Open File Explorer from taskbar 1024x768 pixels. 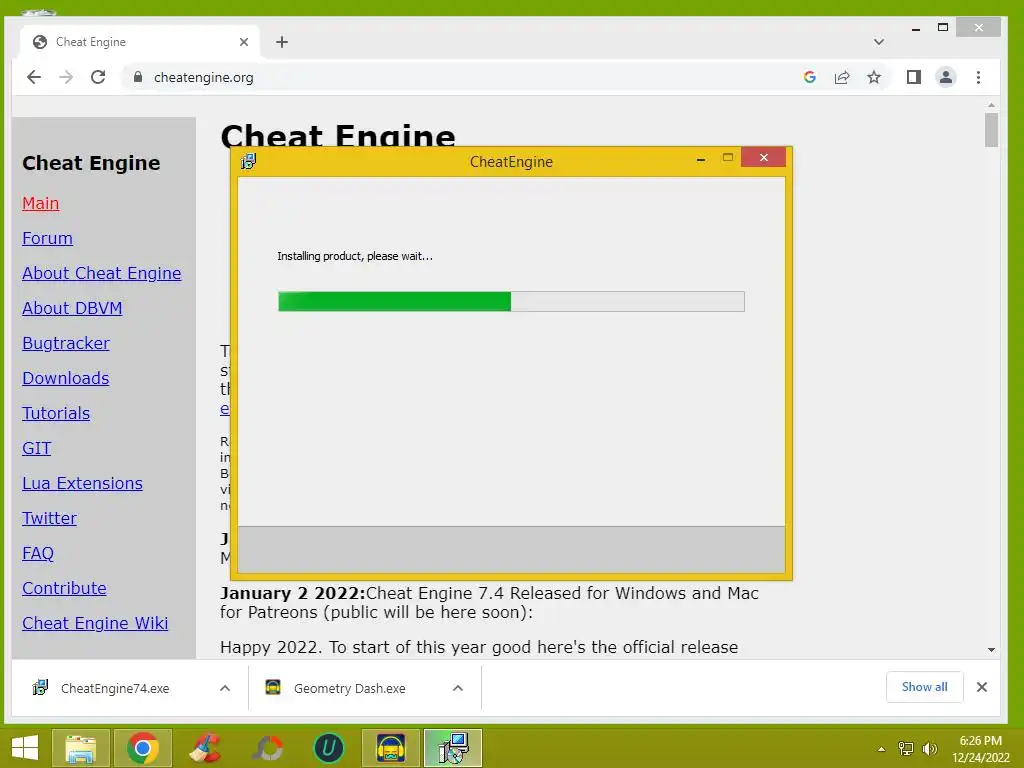point(80,748)
